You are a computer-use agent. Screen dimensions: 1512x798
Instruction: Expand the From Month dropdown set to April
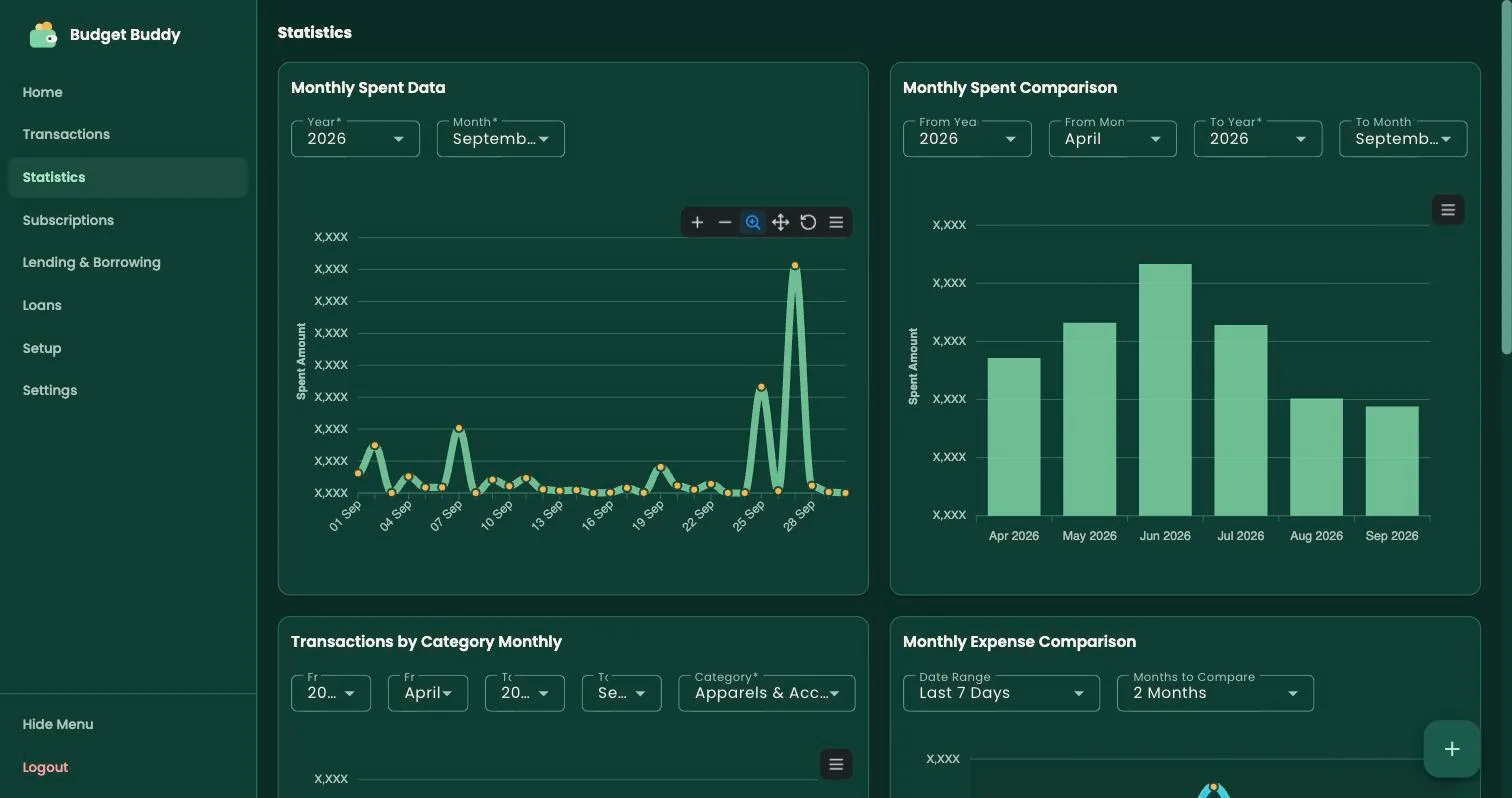click(1112, 138)
